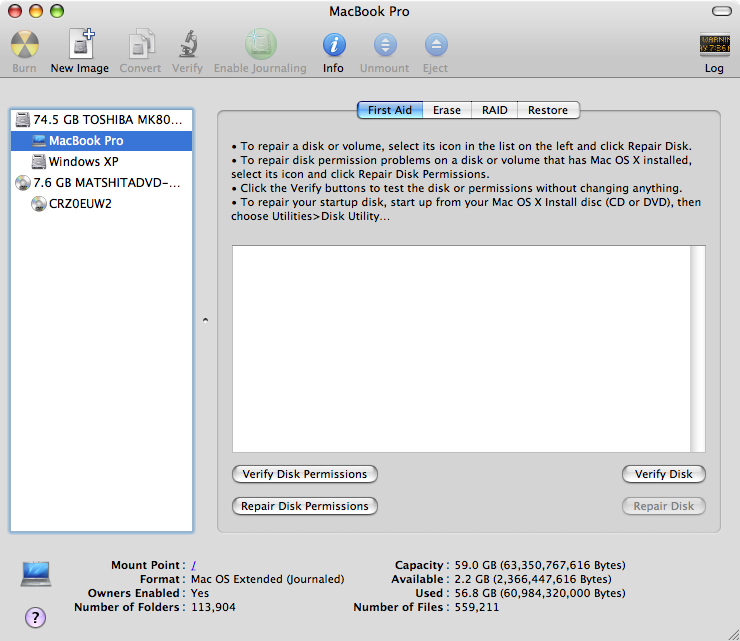Toggle the toolbar with top-right pill button
740x641 pixels.
click(x=722, y=11)
